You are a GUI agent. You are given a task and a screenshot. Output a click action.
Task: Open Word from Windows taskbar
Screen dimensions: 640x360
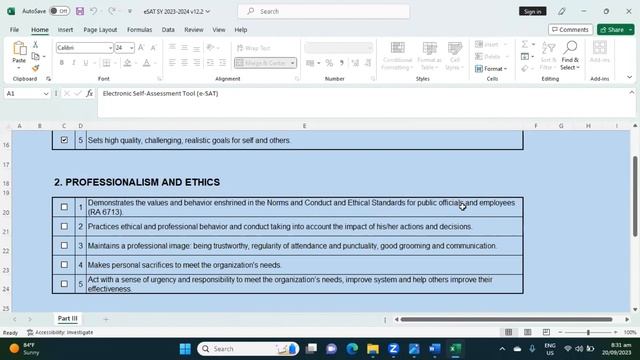[435, 349]
